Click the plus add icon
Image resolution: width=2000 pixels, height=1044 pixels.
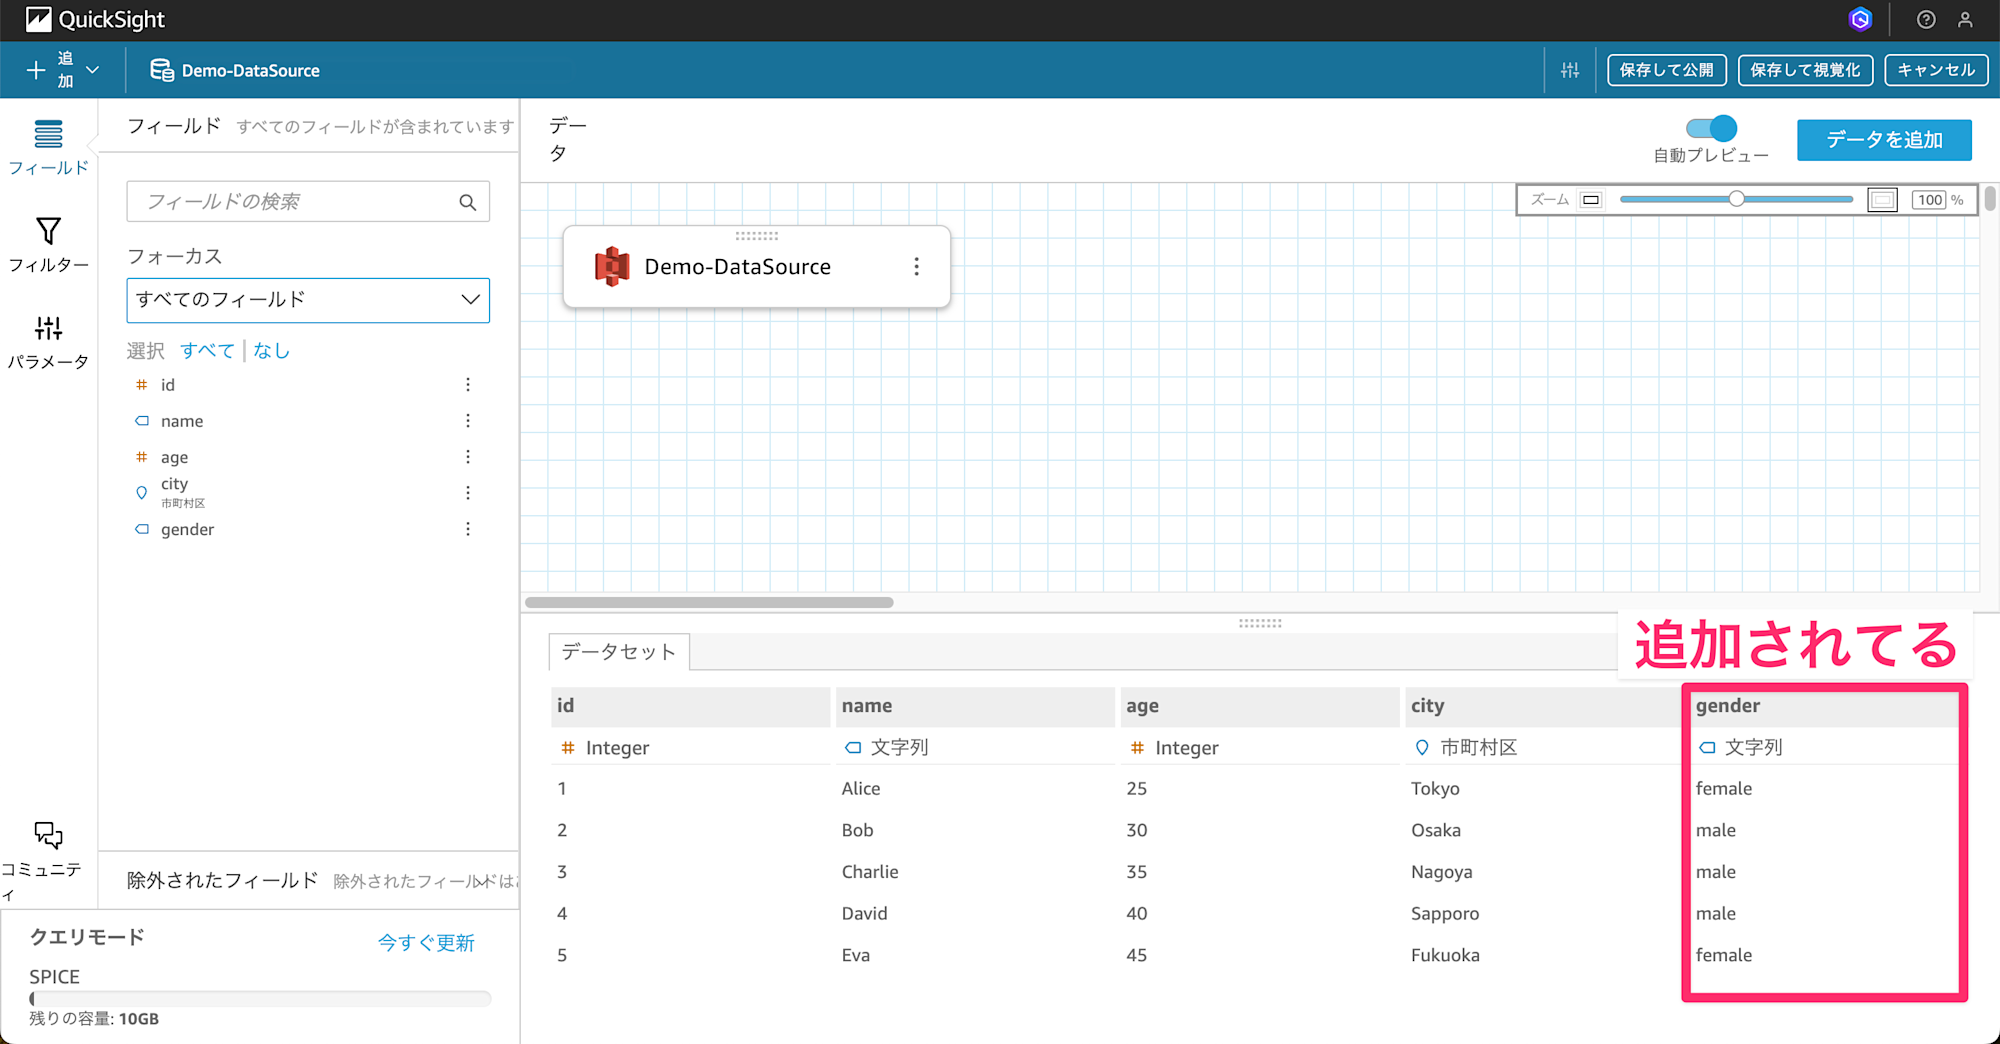[x=36, y=70]
